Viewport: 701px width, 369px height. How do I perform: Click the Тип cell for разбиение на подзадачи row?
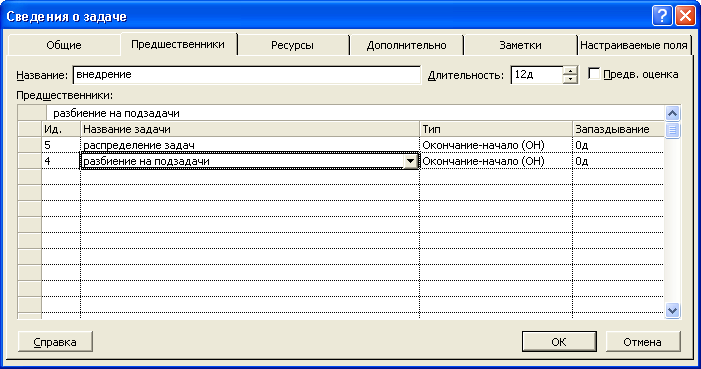coord(496,161)
